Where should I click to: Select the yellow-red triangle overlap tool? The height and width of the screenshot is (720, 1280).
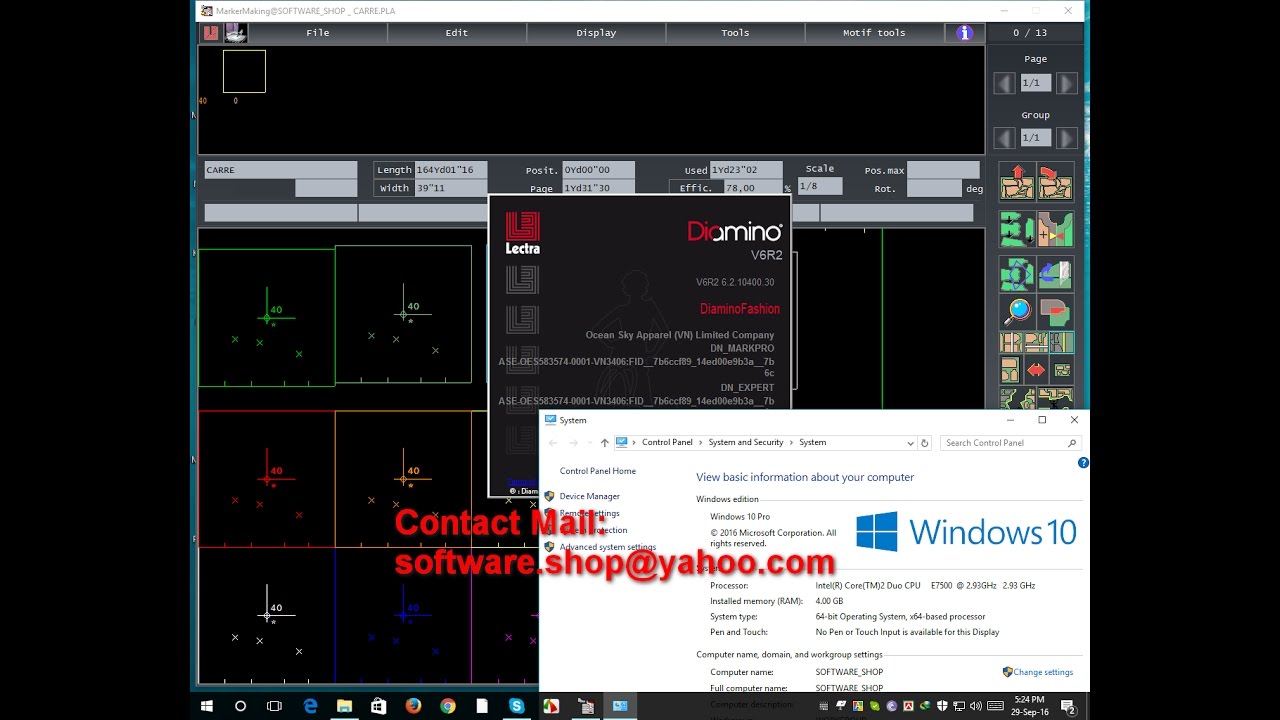(1056, 229)
